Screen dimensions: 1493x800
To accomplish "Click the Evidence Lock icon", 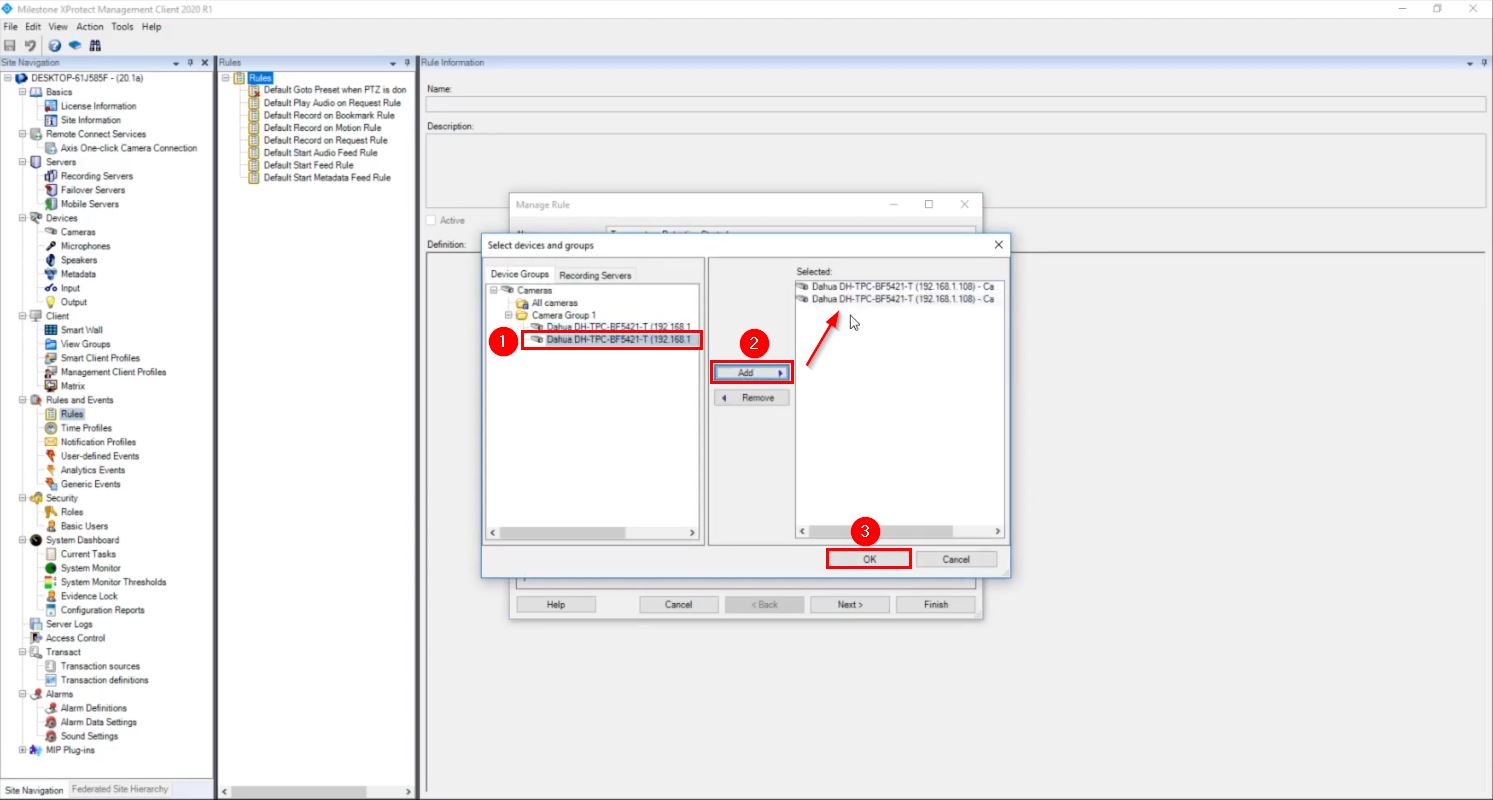I will 50,596.
